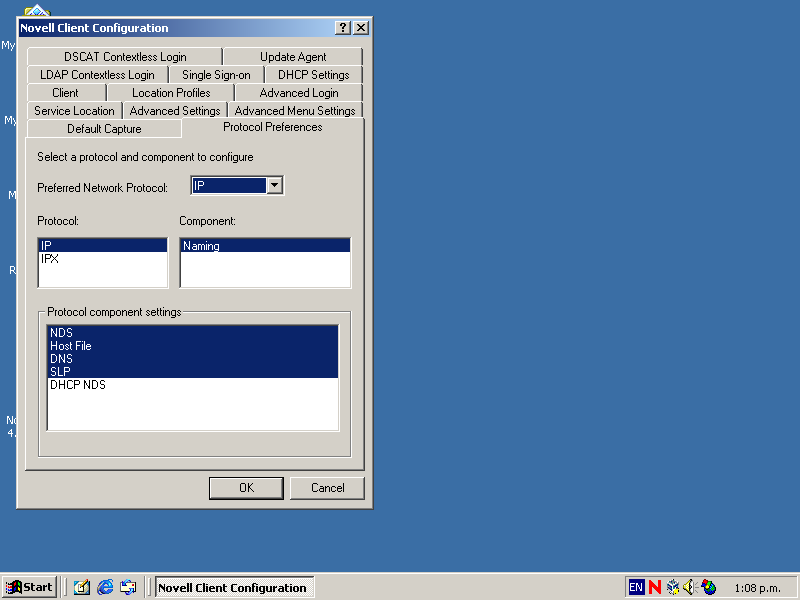Click the Novell Client Configuration taskbar button

coord(235,587)
